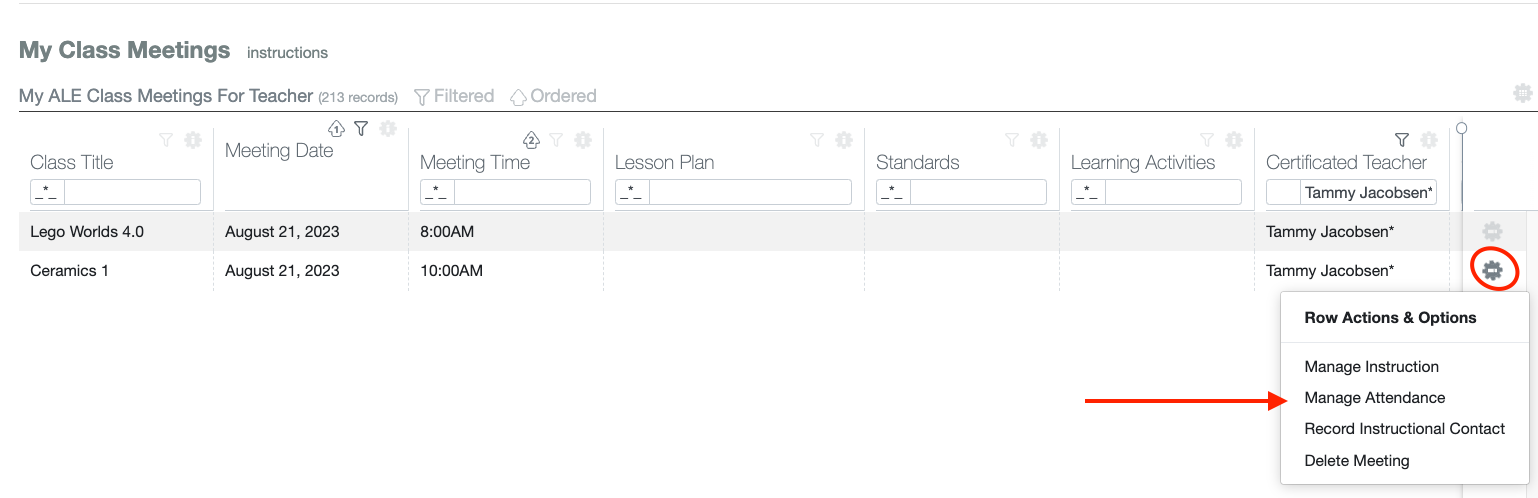1538x498 pixels.
Task: Click the Meeting Date sort order icon
Action: 337,128
